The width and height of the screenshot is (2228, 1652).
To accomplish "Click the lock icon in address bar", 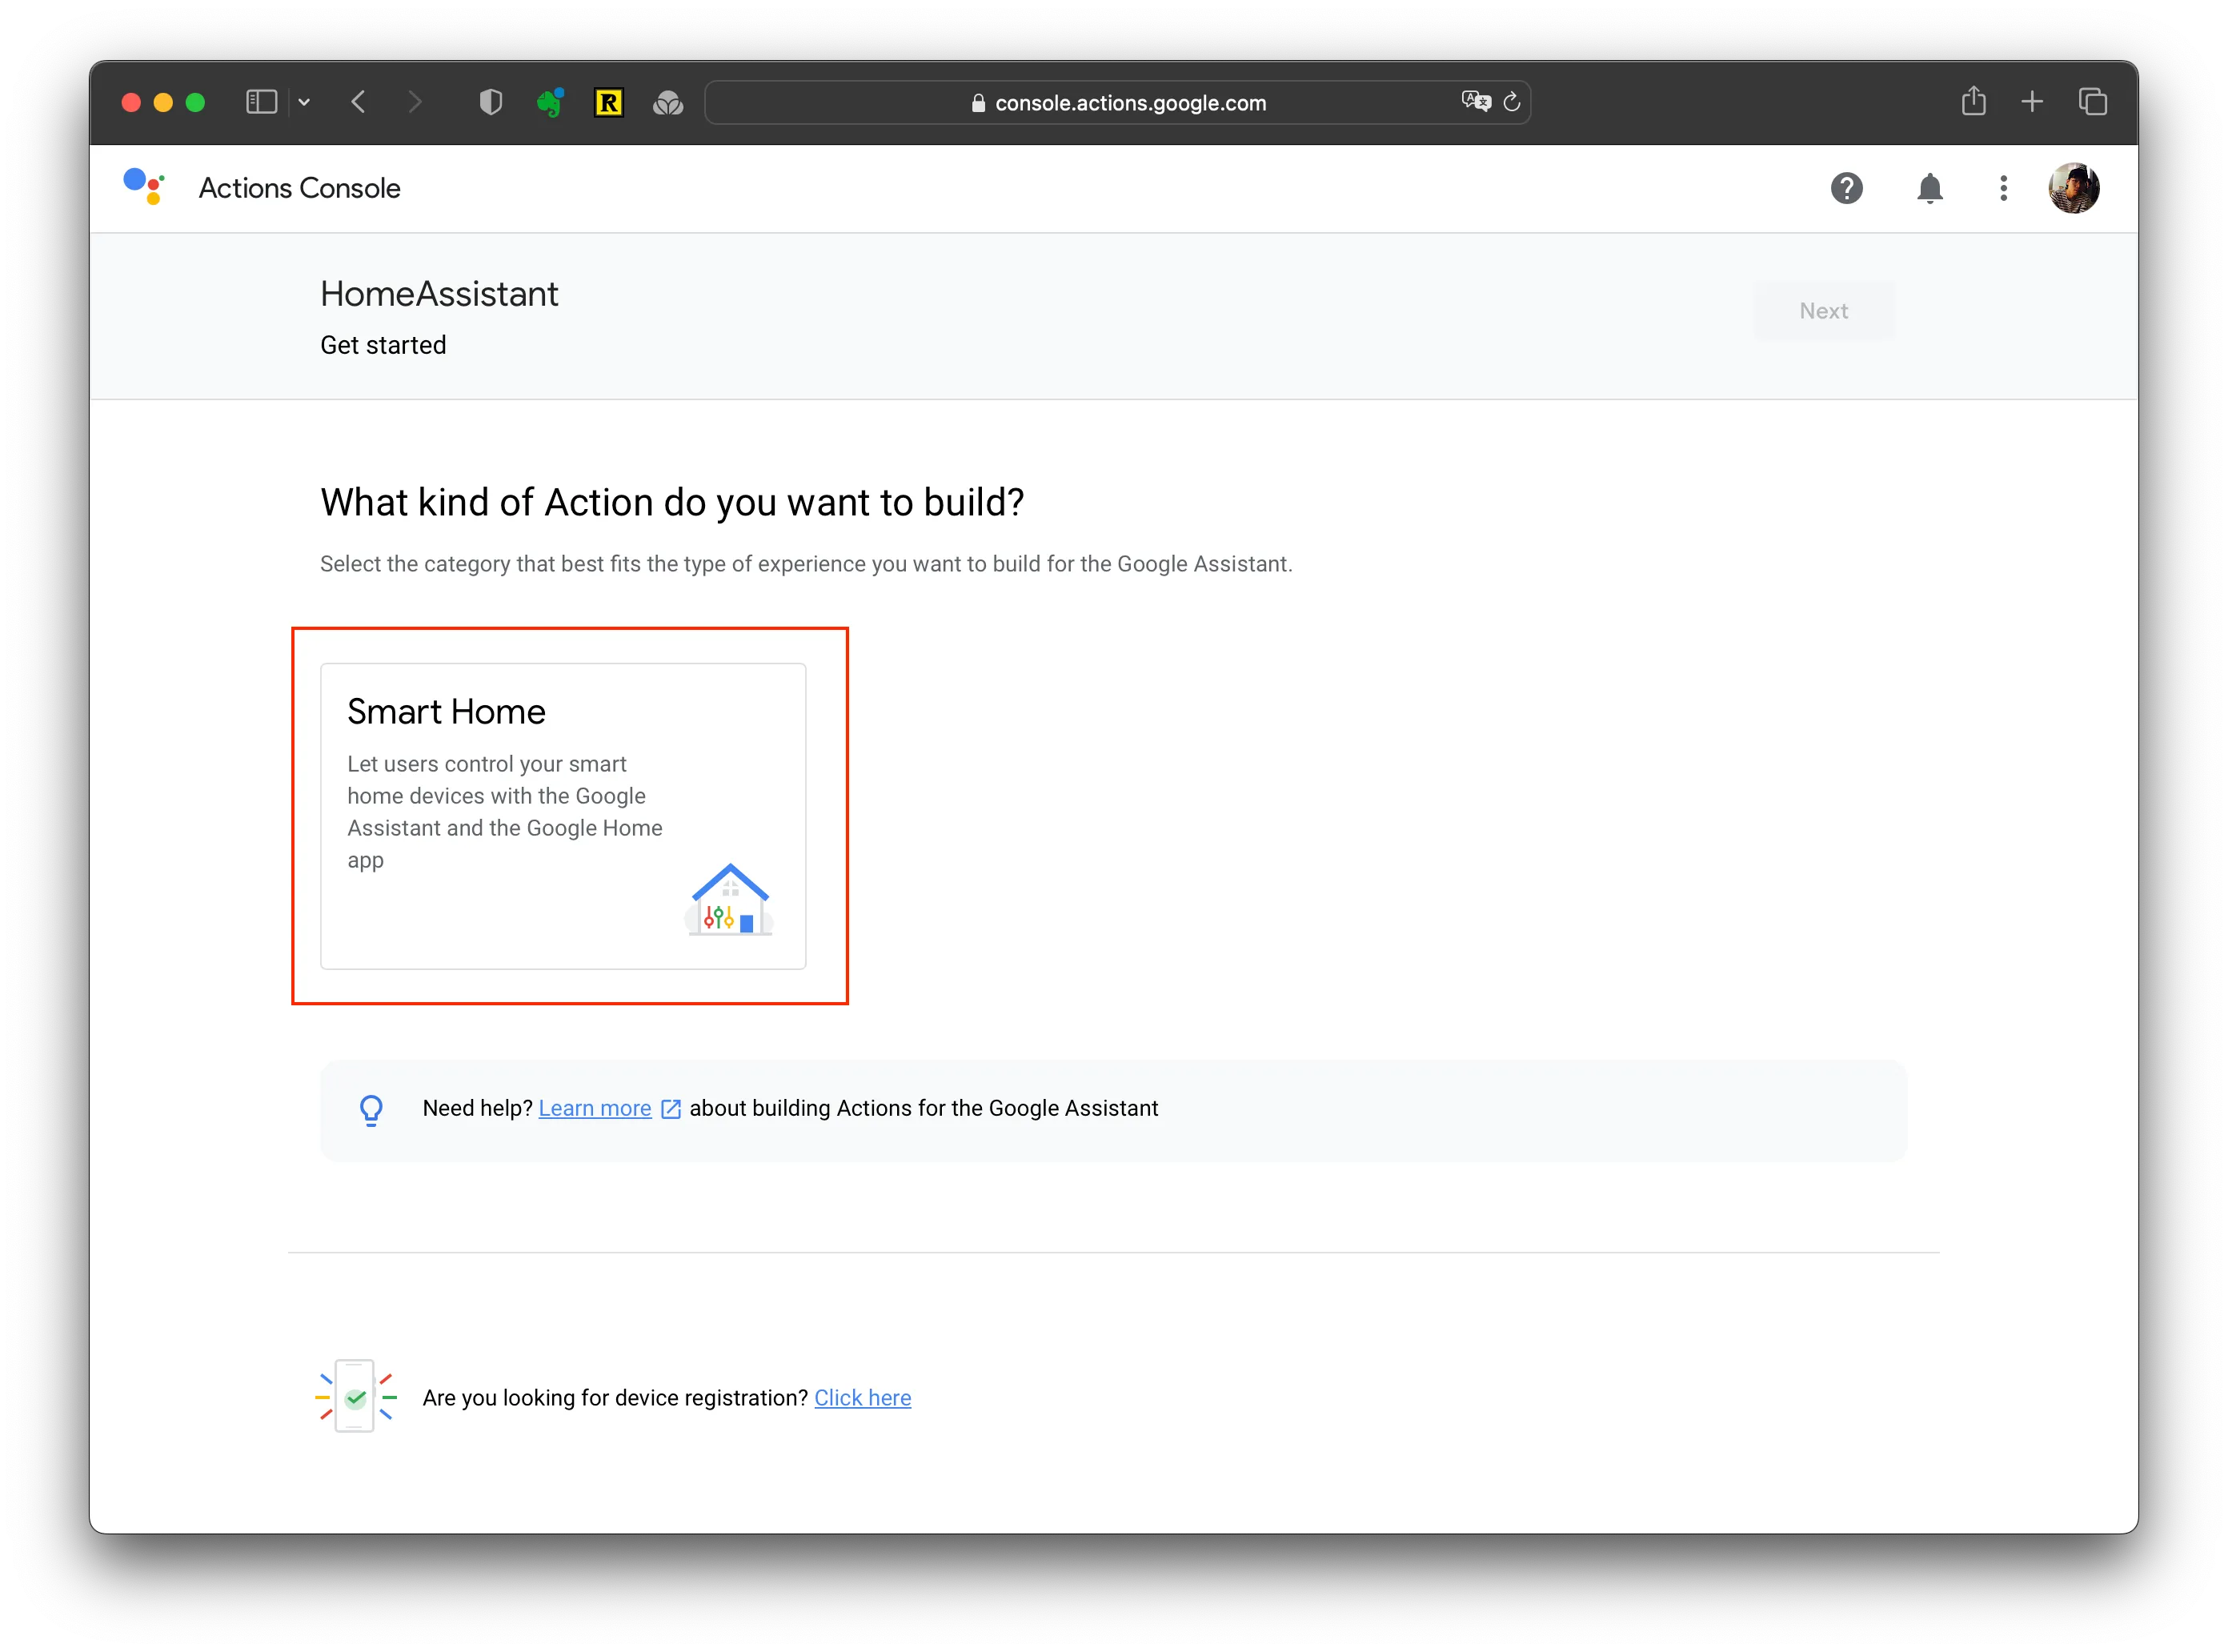I will pyautogui.click(x=978, y=103).
